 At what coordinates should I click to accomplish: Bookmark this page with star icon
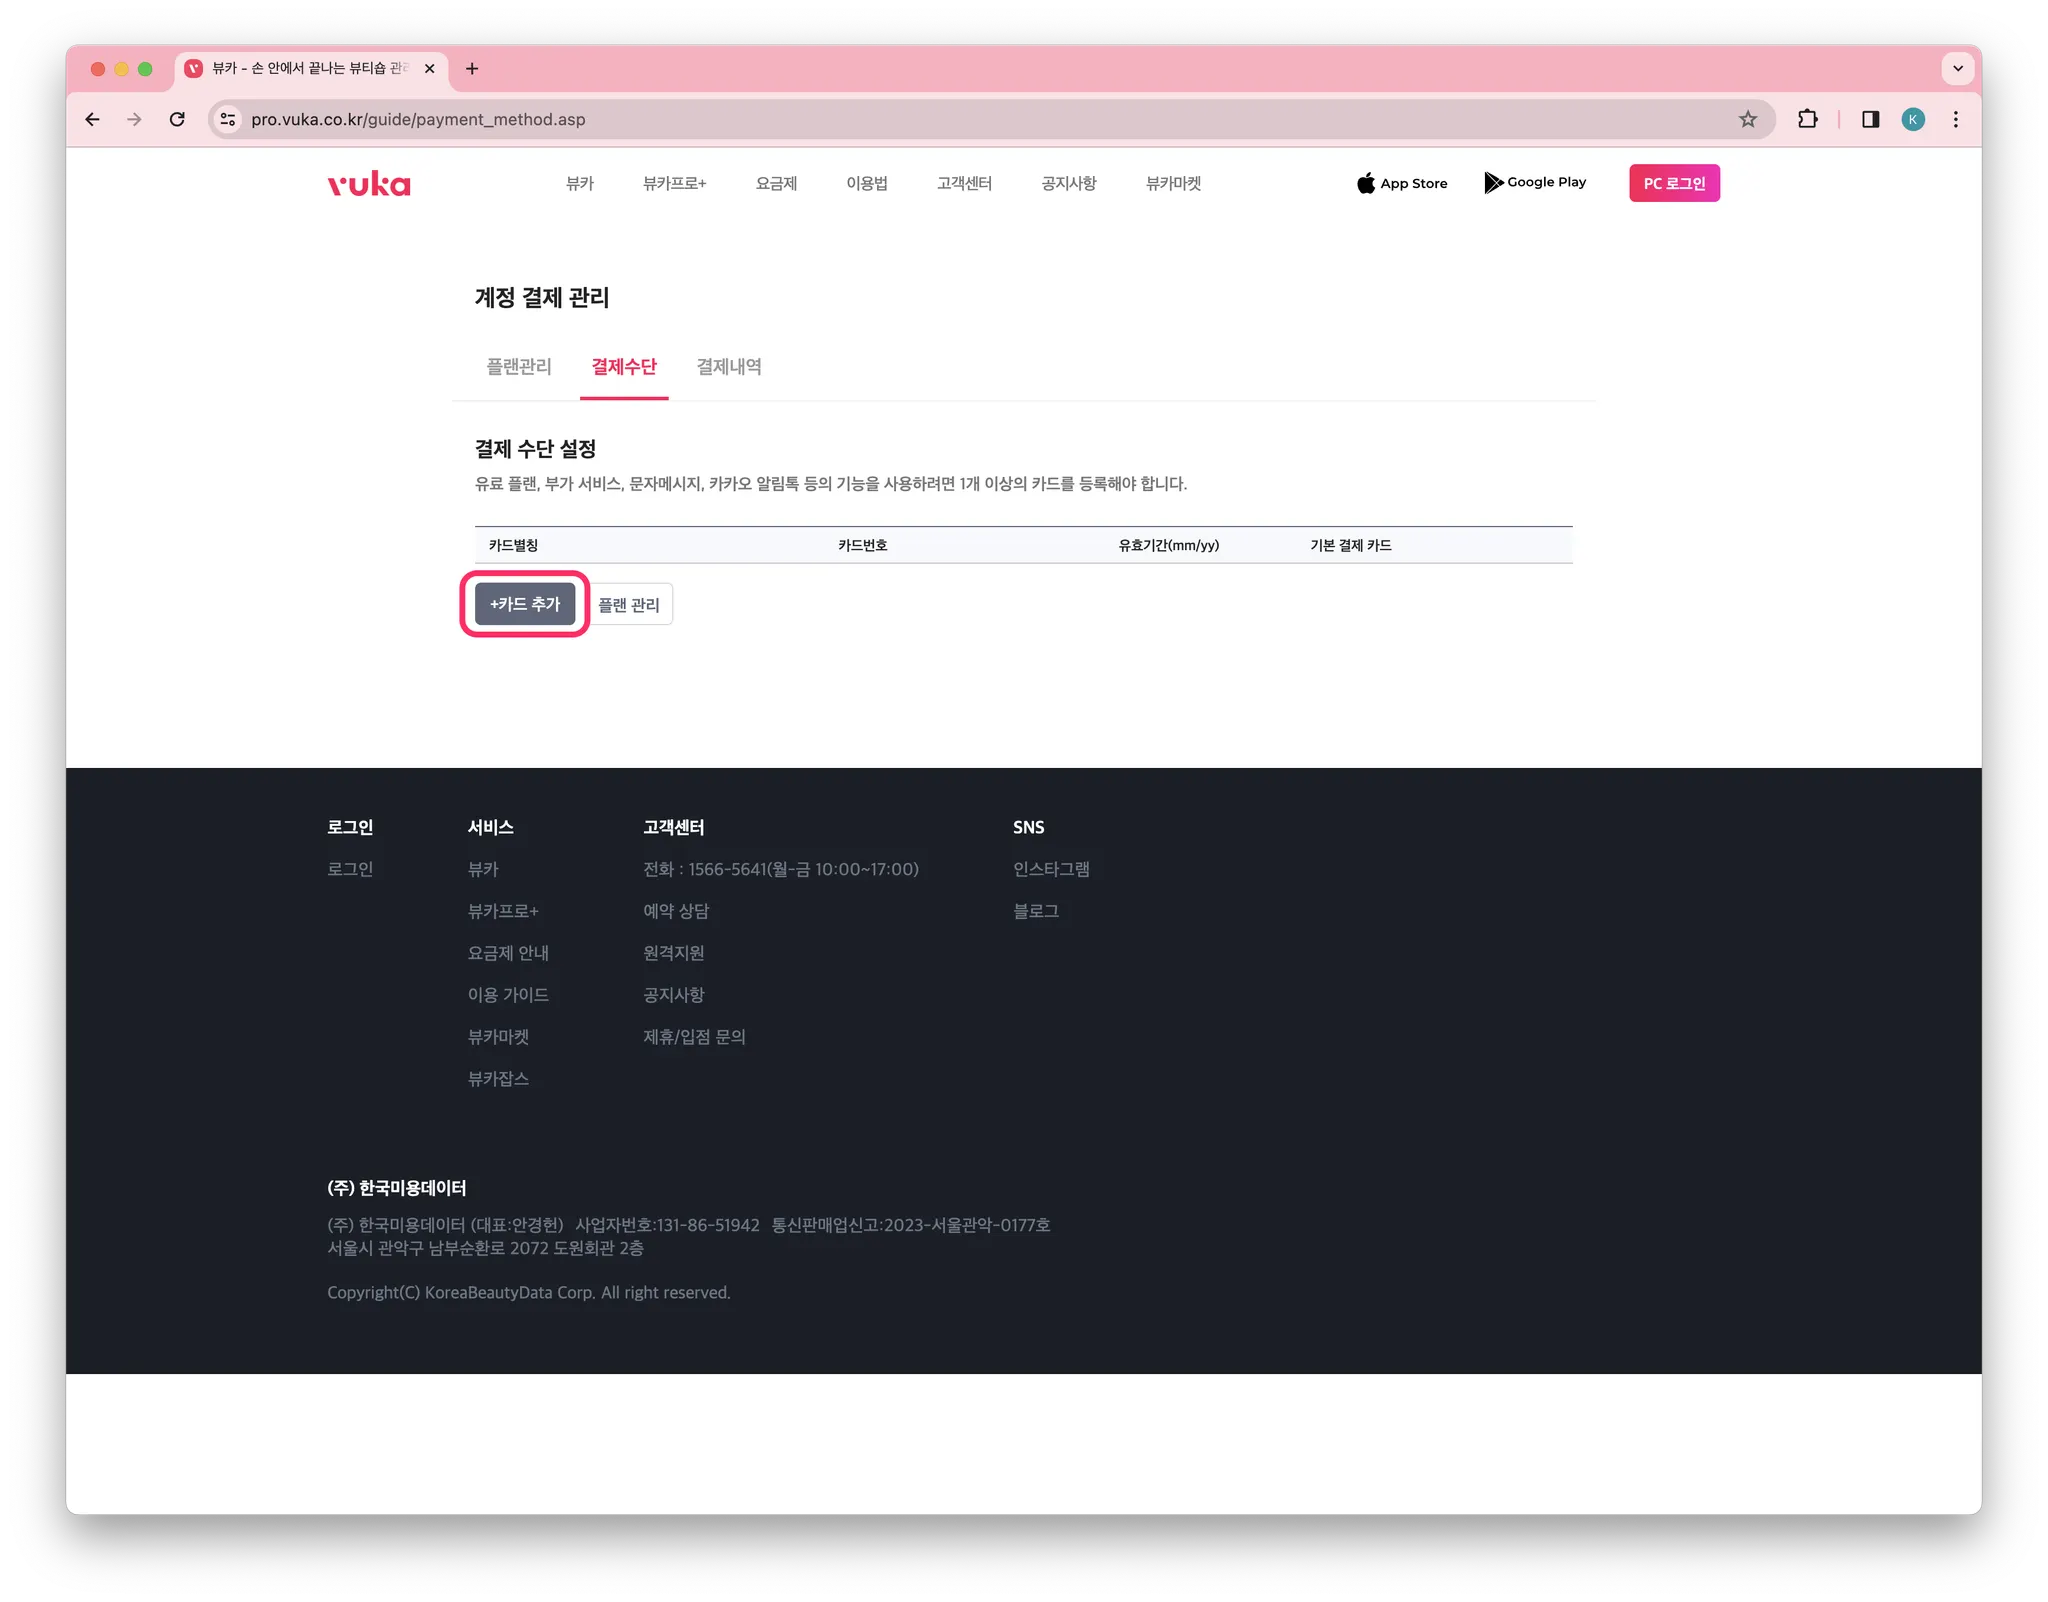click(x=1747, y=119)
